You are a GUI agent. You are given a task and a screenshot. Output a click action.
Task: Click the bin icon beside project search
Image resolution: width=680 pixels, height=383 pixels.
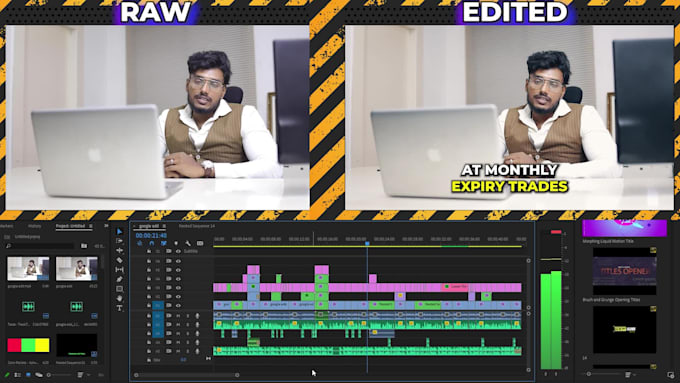pos(84,246)
